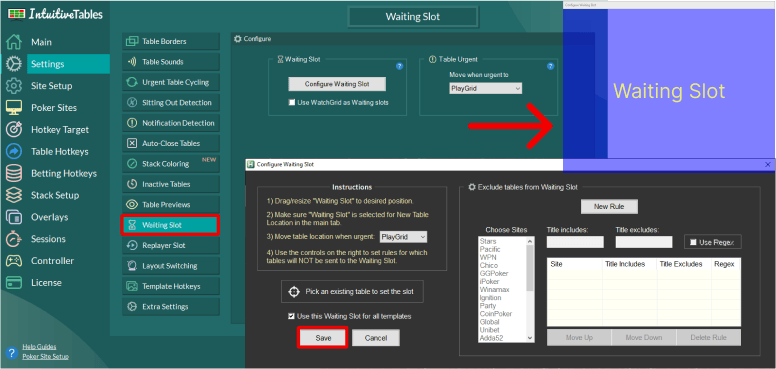Select Winamax in Choose Sites list

[494, 290]
